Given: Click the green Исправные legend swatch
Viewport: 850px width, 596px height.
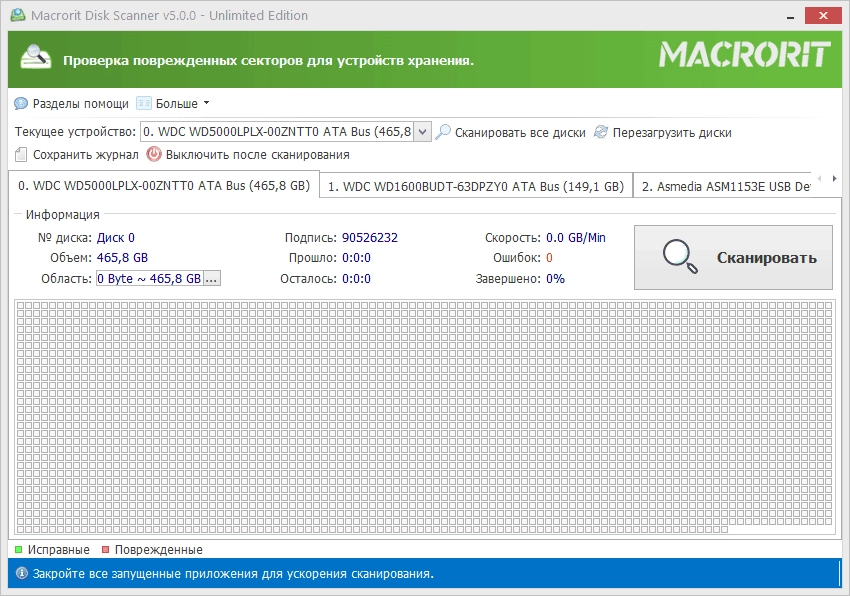Looking at the screenshot, I should tap(18, 549).
